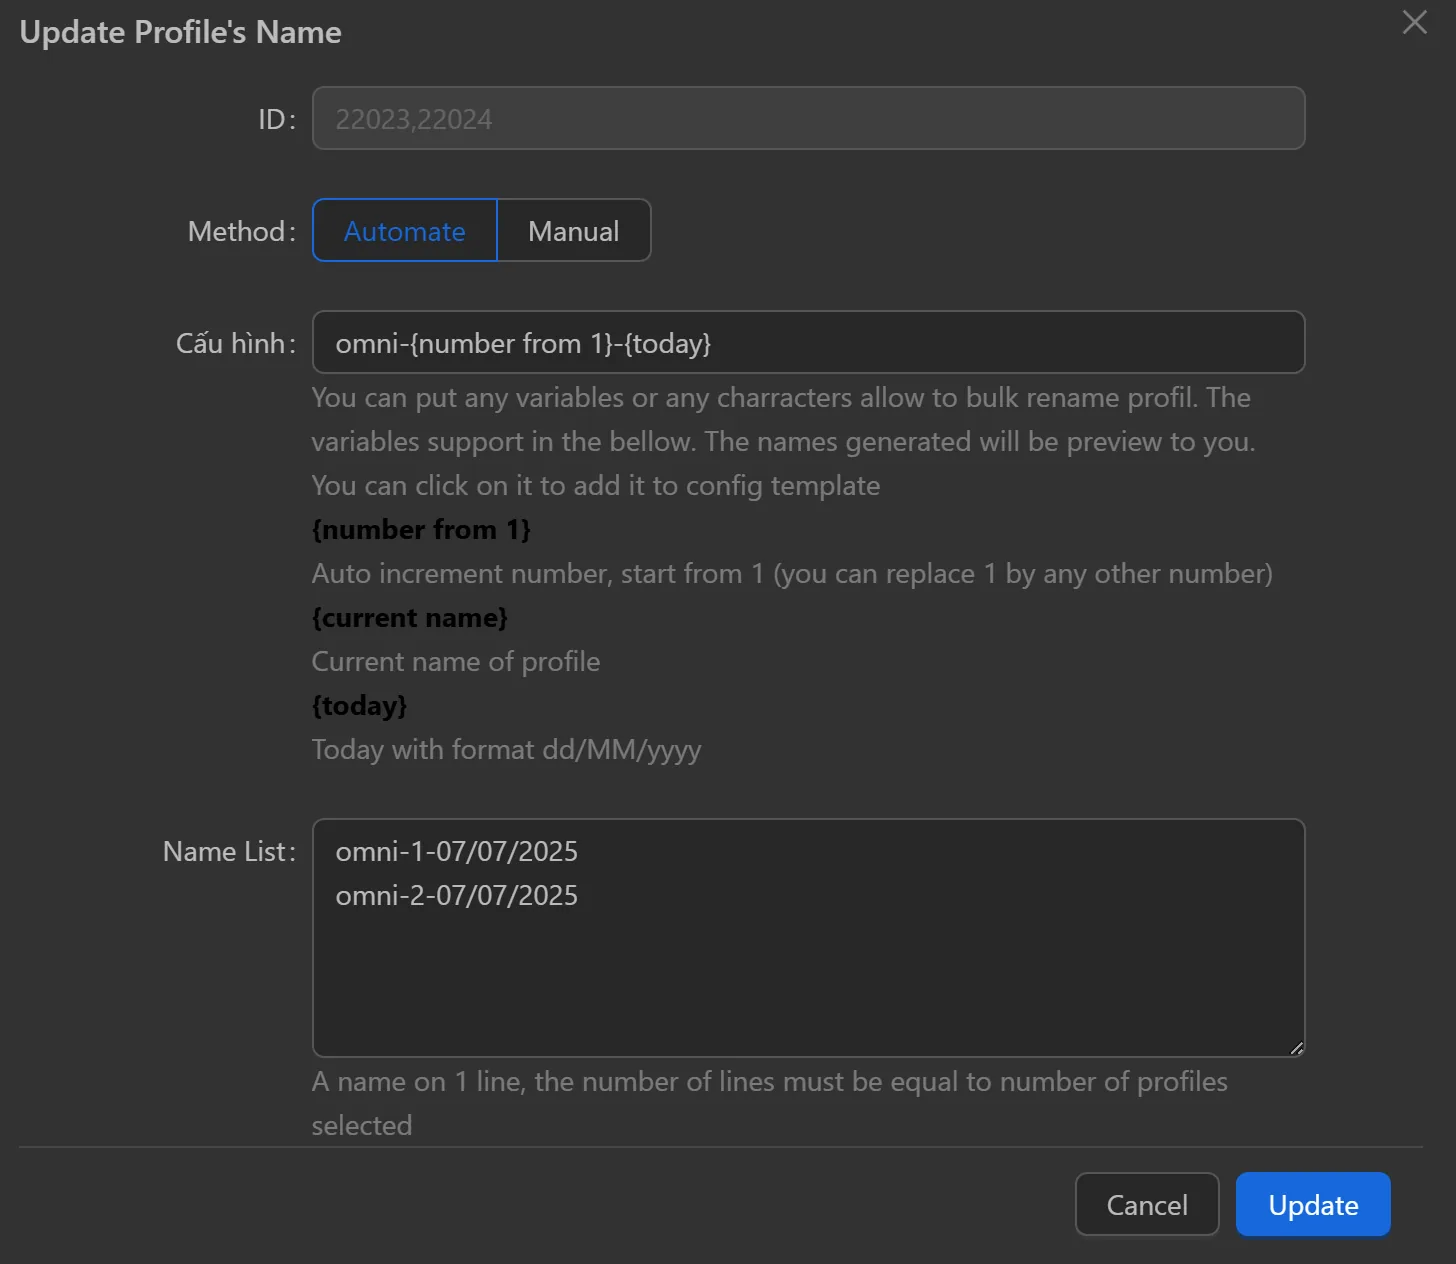
Task: Click the Cancel button
Action: click(1146, 1204)
